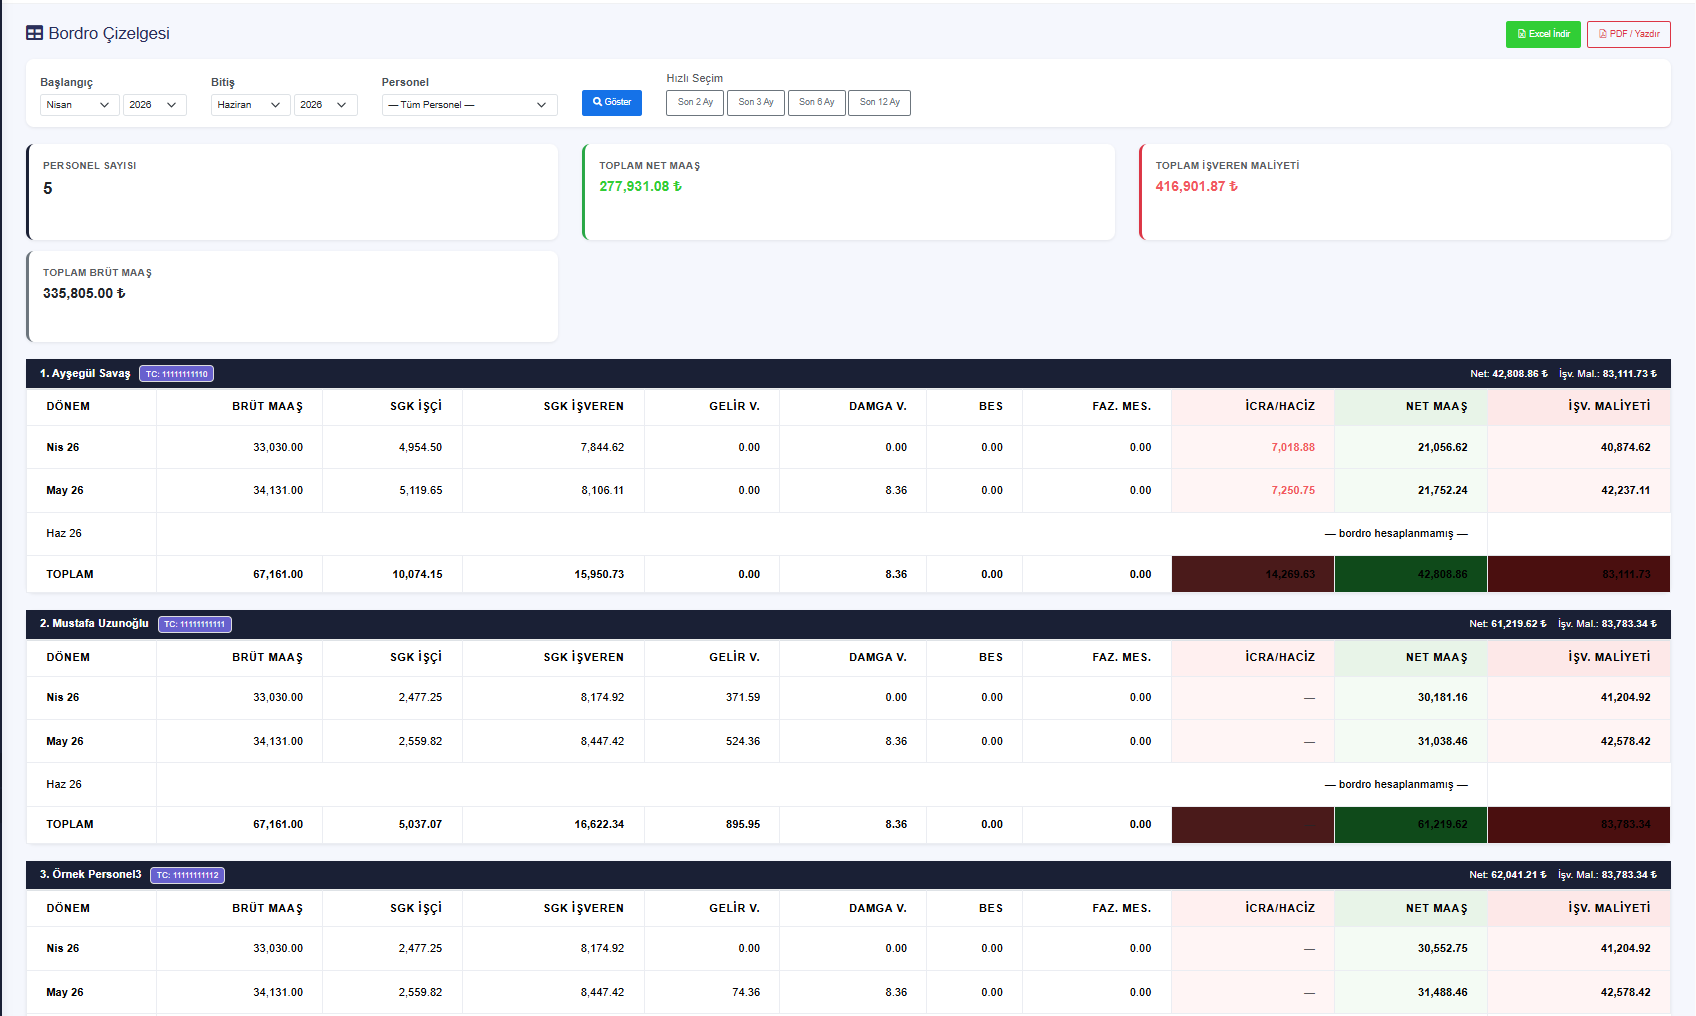The width and height of the screenshot is (1696, 1016).
Task: Click the Göster search button
Action: 612,103
